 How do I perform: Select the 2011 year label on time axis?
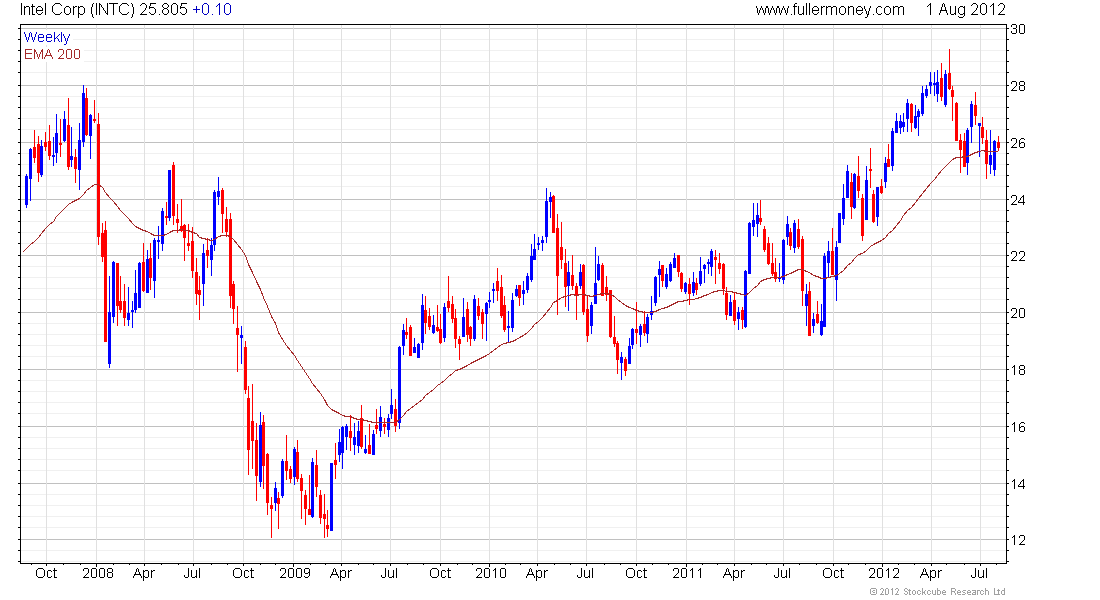[688, 573]
